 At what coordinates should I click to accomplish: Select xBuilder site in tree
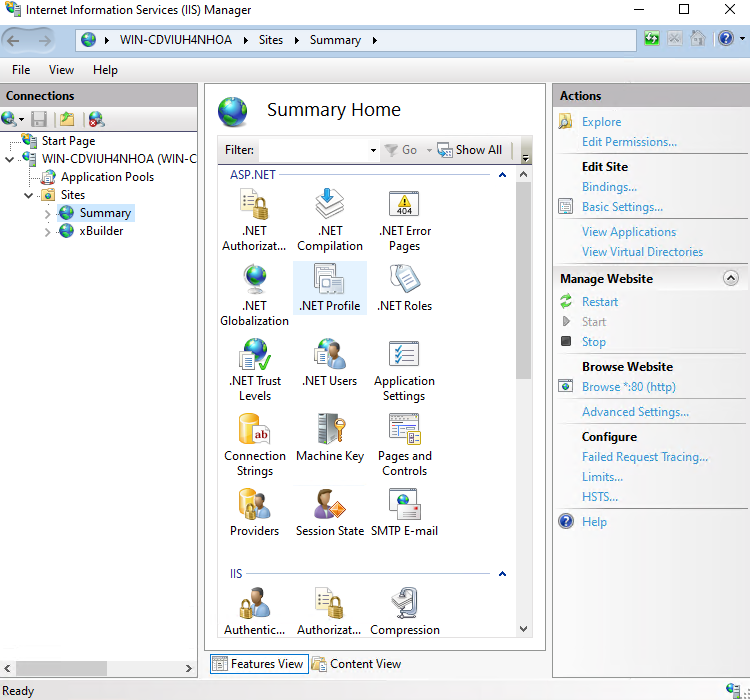point(101,231)
